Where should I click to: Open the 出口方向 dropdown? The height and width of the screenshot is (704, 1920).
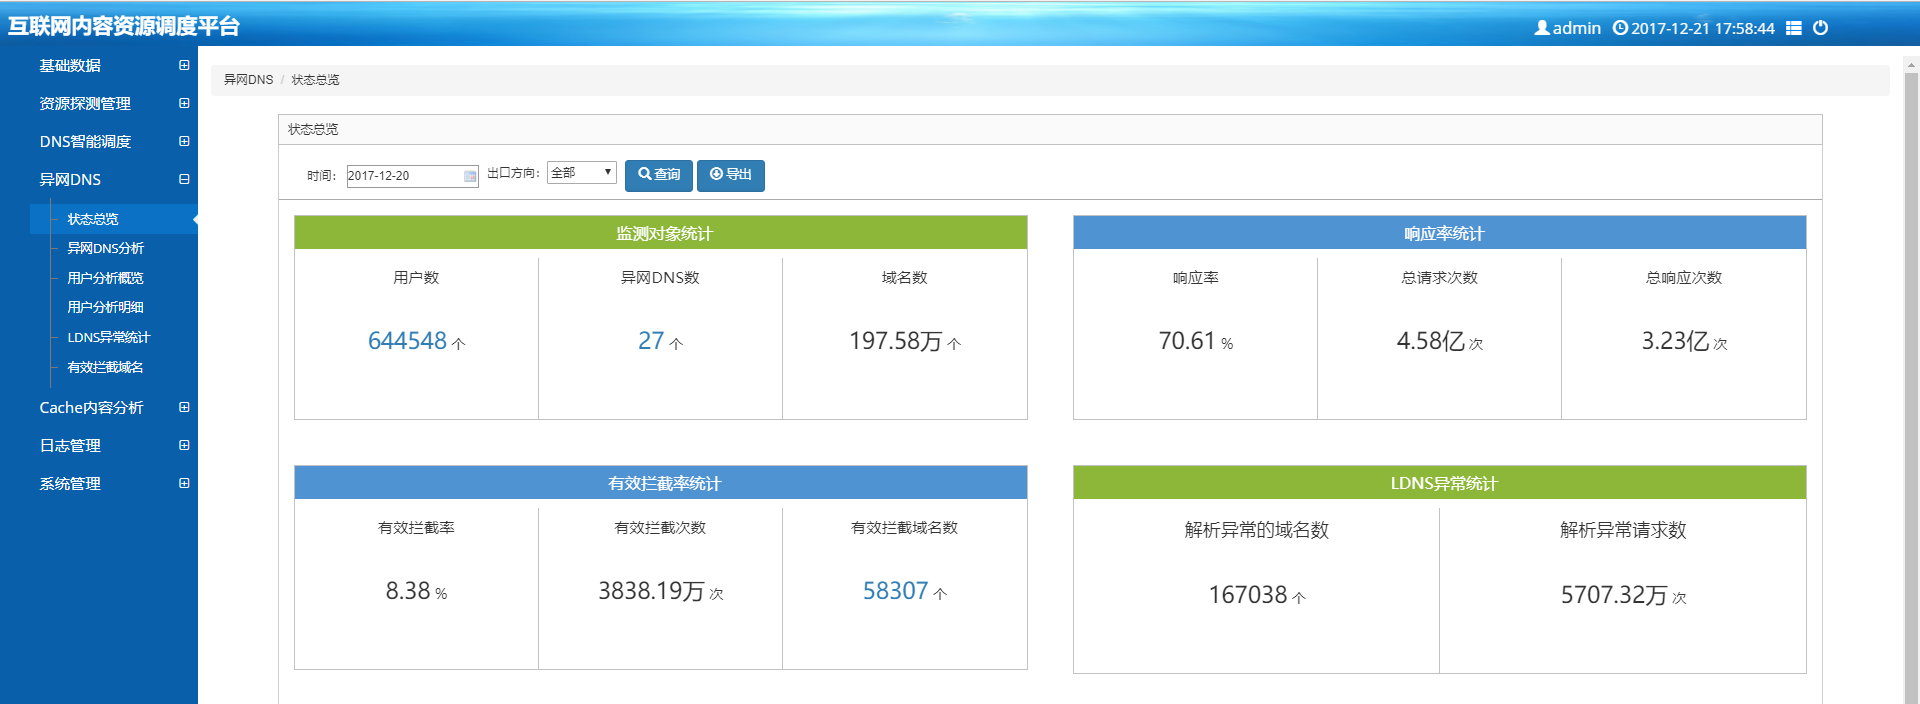[581, 173]
